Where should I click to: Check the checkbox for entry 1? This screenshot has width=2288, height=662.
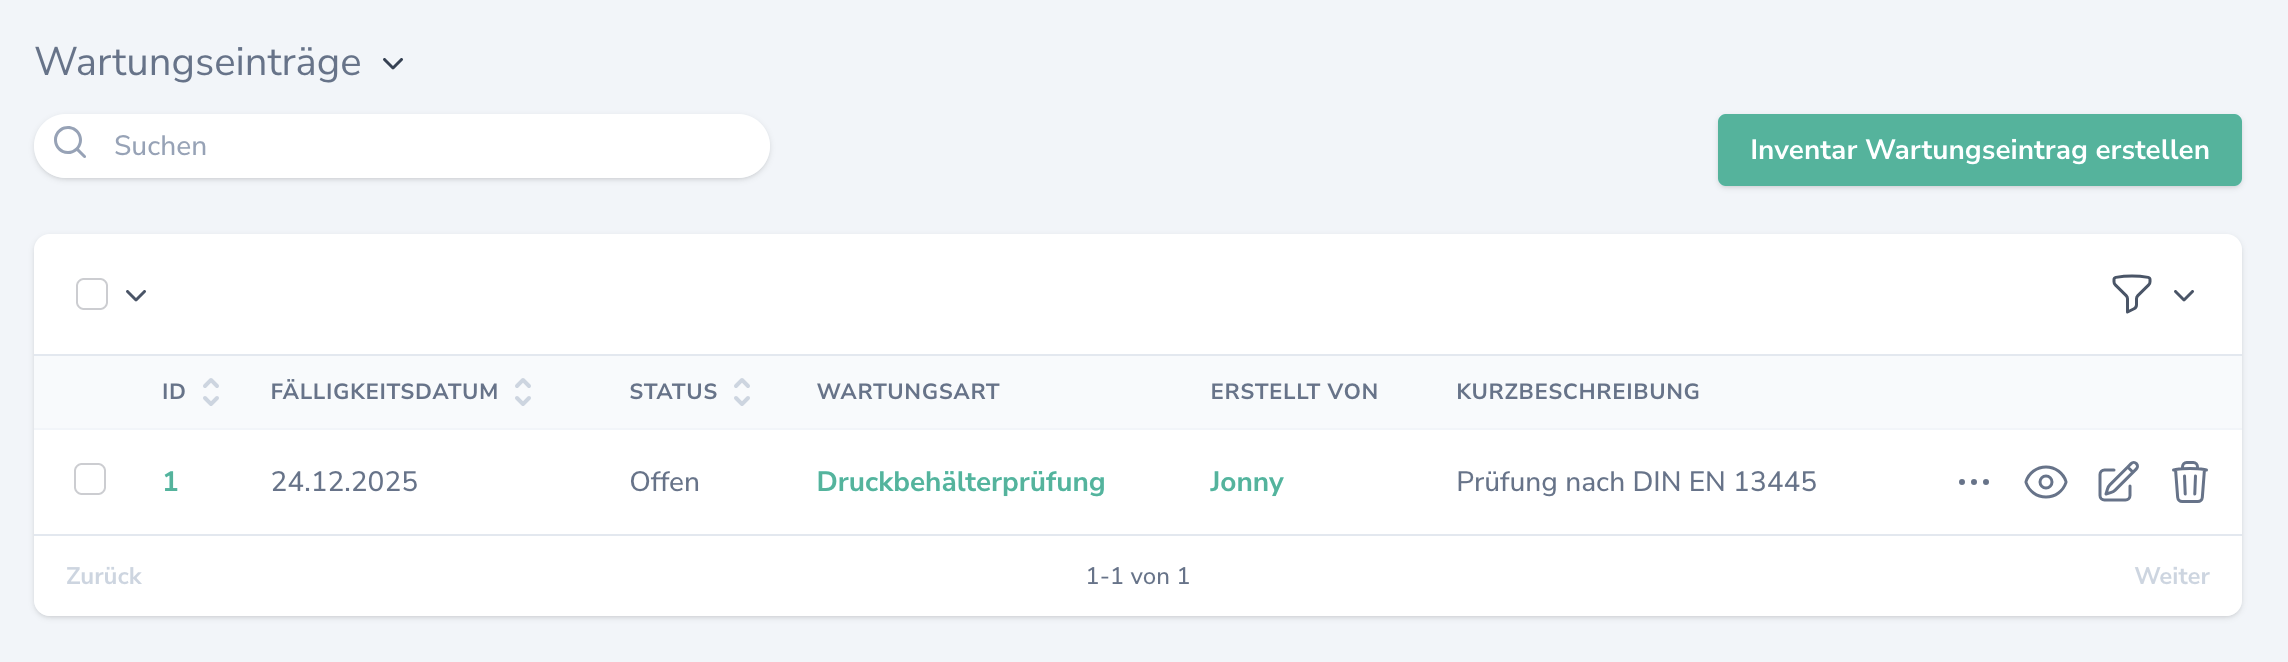pos(91,481)
